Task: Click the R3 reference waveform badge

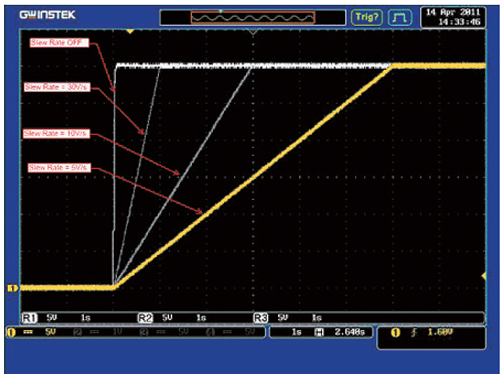Action: 261,318
